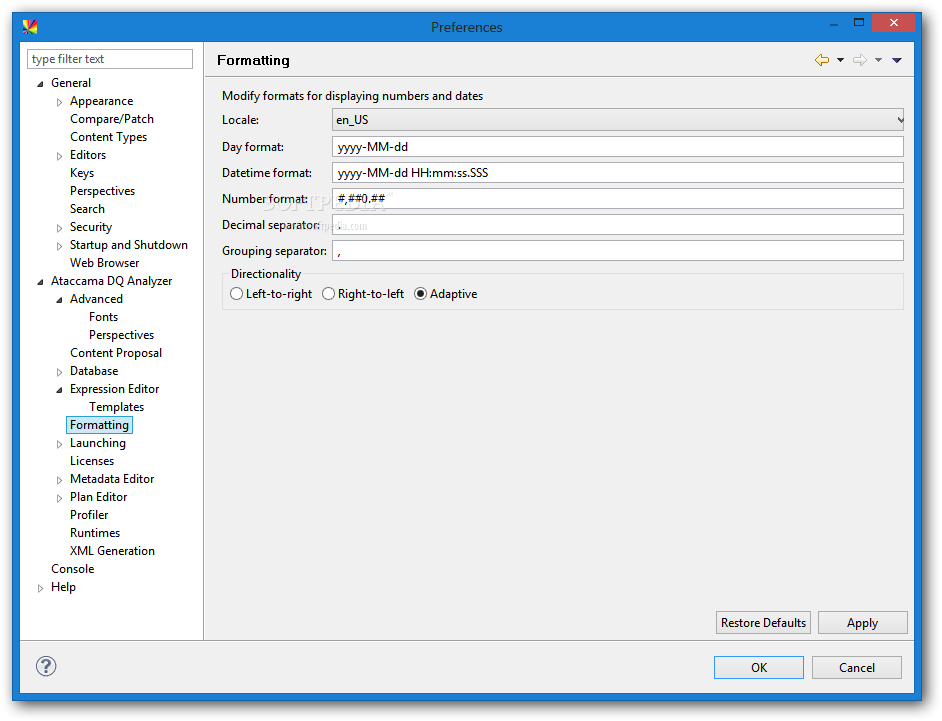The image size is (942, 721).
Task: Select Console in the tree
Action: (73, 569)
